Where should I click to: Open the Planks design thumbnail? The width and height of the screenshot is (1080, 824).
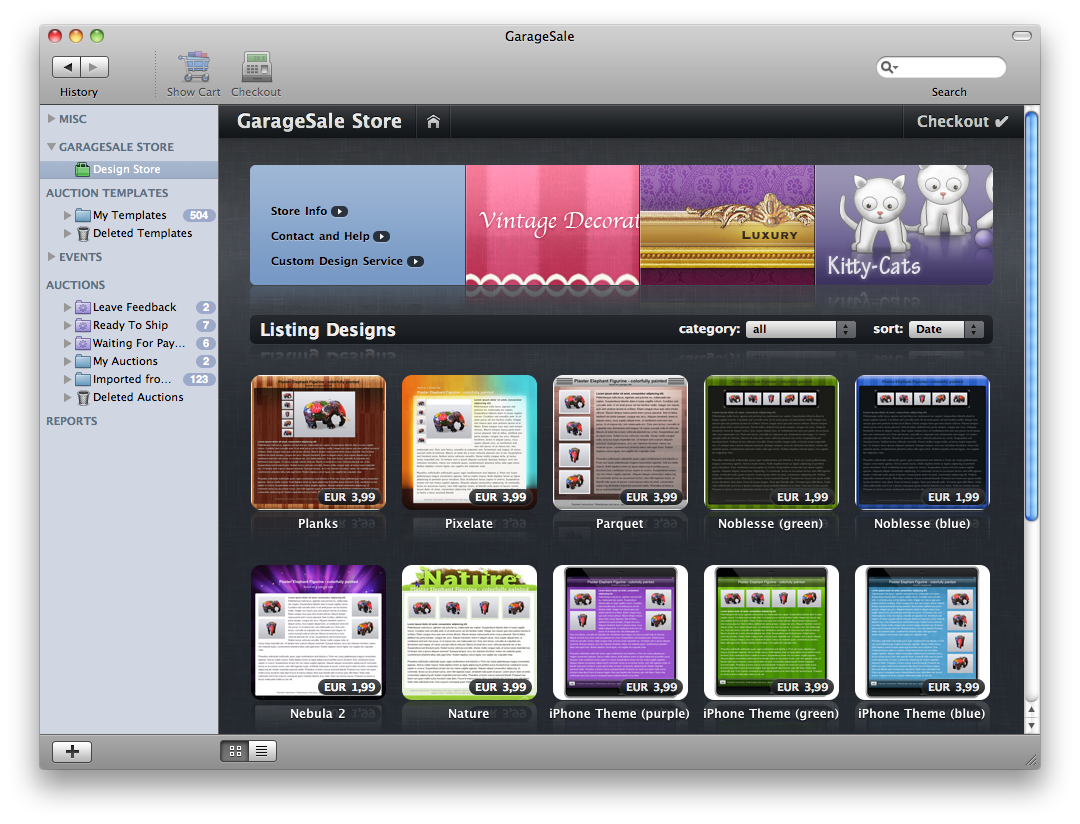(318, 442)
